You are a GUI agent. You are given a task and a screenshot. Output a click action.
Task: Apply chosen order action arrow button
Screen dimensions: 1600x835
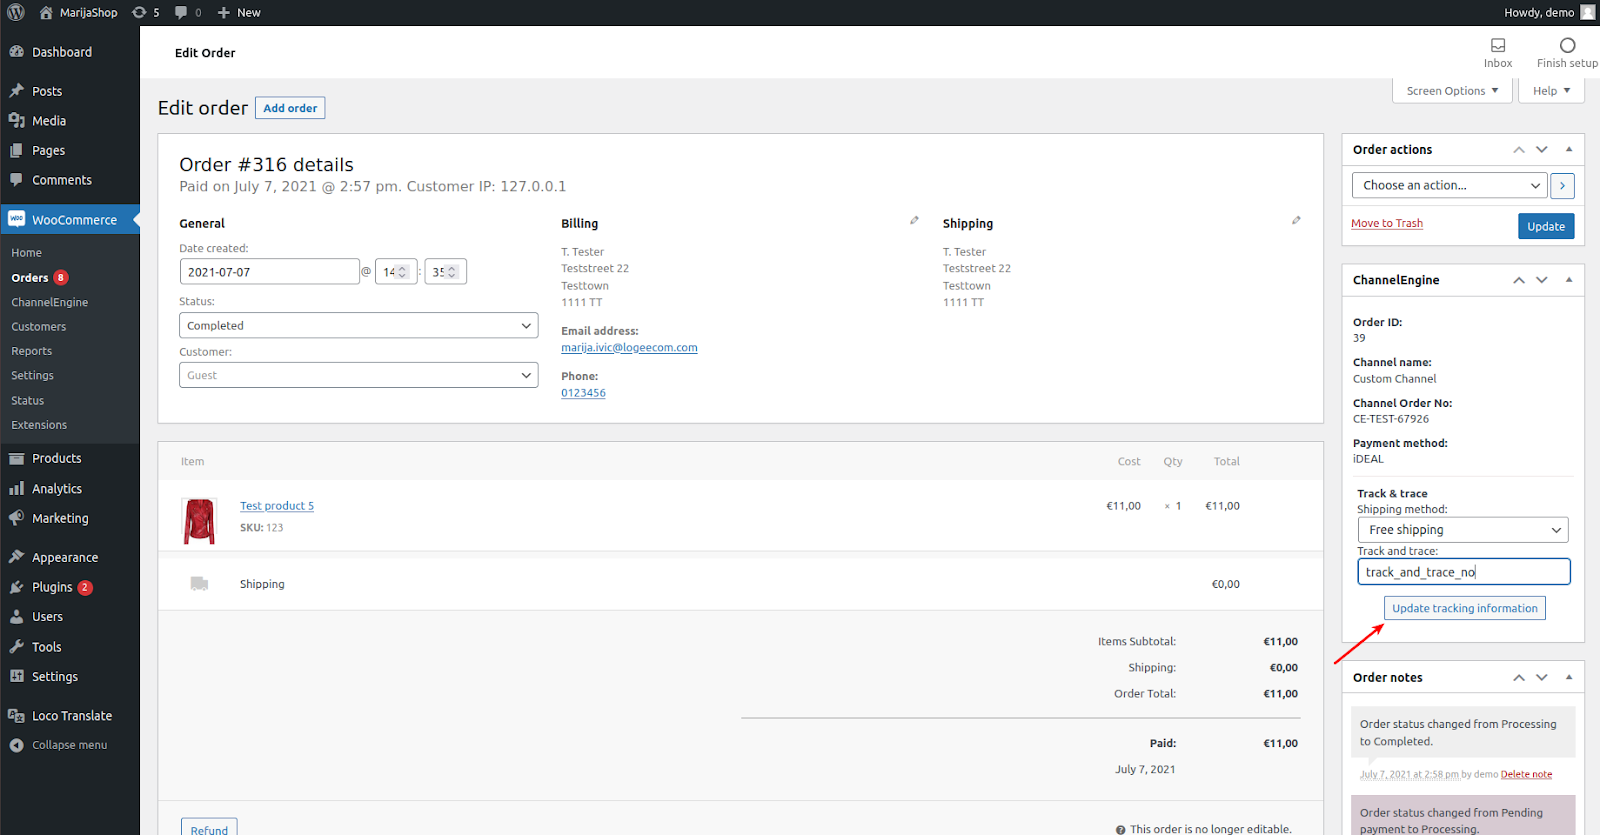(1562, 186)
